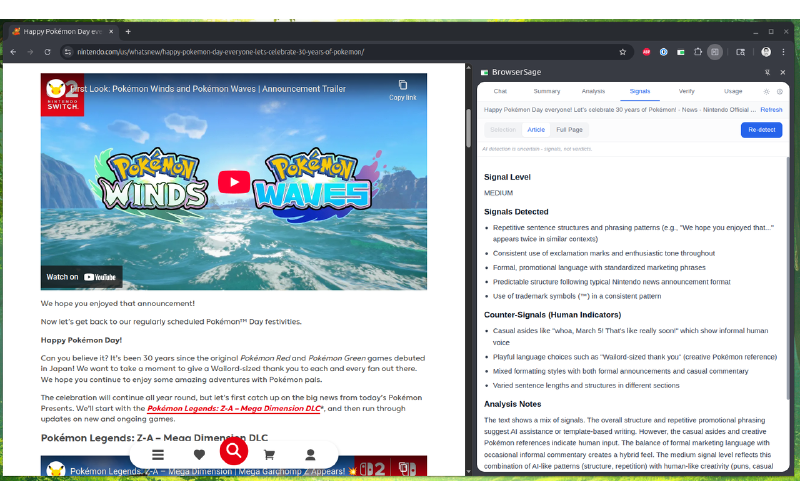Screen dimensions: 800x500
Task: Open the account profile icon
Action: point(310,455)
